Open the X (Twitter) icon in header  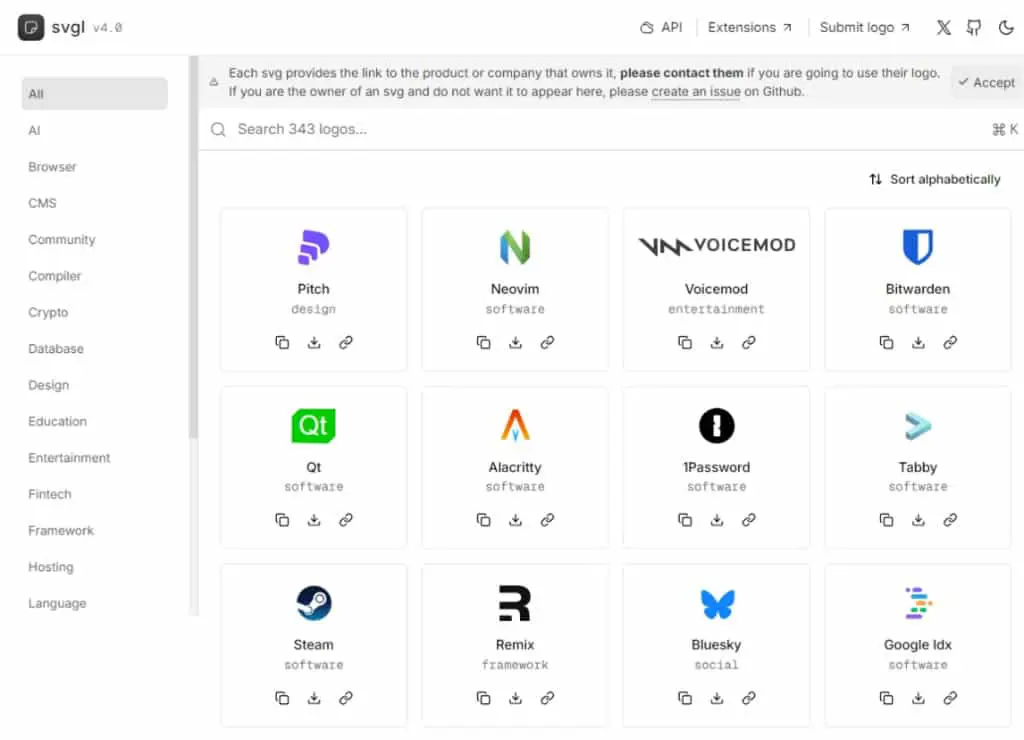(x=943, y=27)
